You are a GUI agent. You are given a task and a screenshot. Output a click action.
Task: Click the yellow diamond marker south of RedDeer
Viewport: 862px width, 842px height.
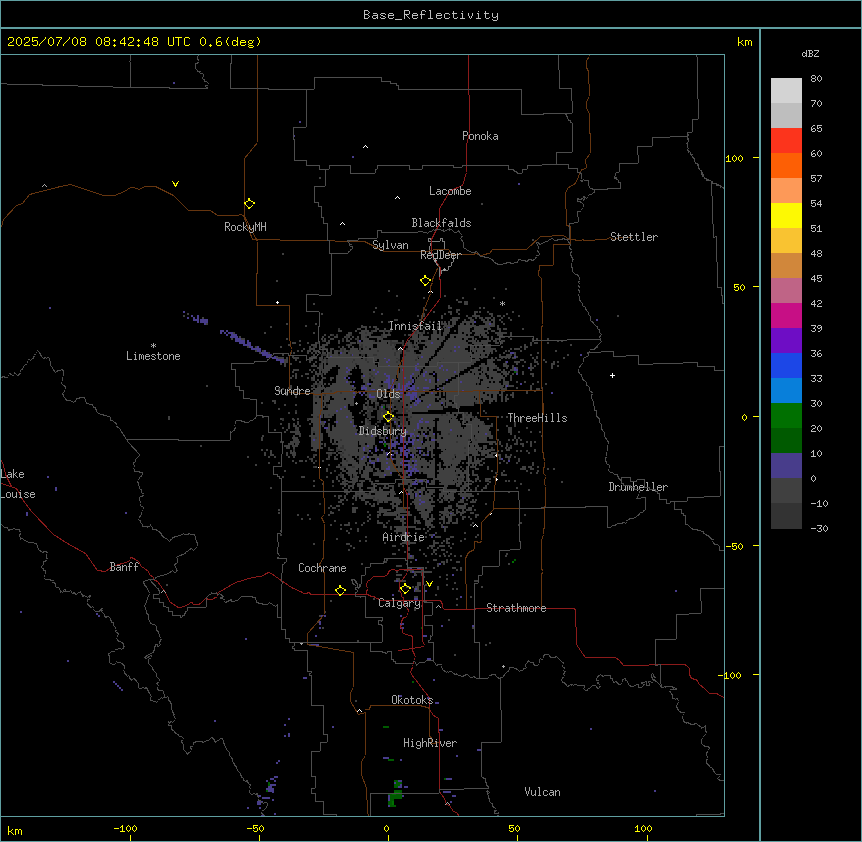click(x=425, y=281)
